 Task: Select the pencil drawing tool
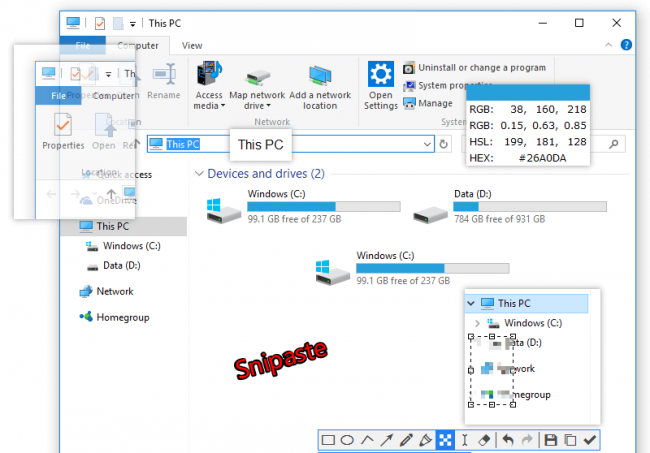(x=406, y=440)
